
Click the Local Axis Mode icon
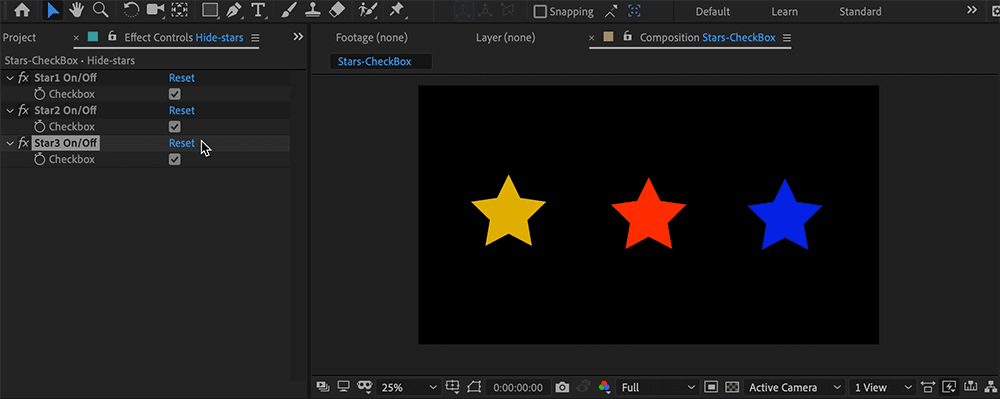[x=462, y=11]
